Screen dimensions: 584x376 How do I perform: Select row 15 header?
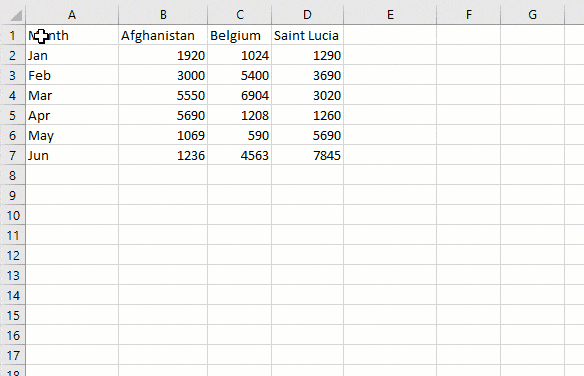[x=13, y=316]
